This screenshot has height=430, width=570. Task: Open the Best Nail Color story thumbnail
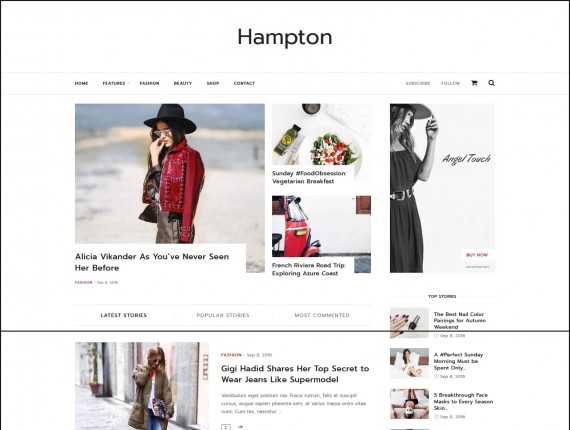click(409, 323)
